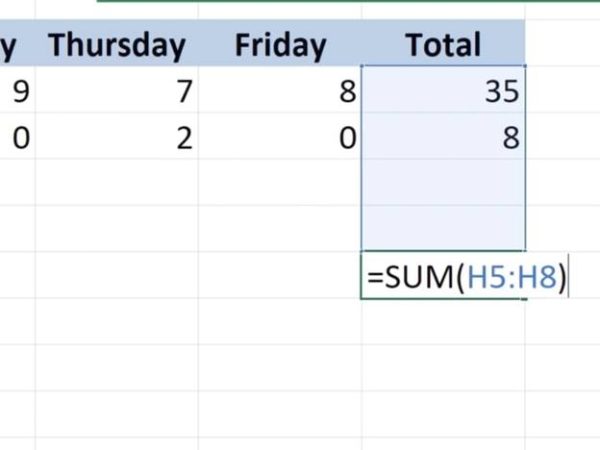
Task: Select second empty Total cell above formula
Action: tap(443, 228)
